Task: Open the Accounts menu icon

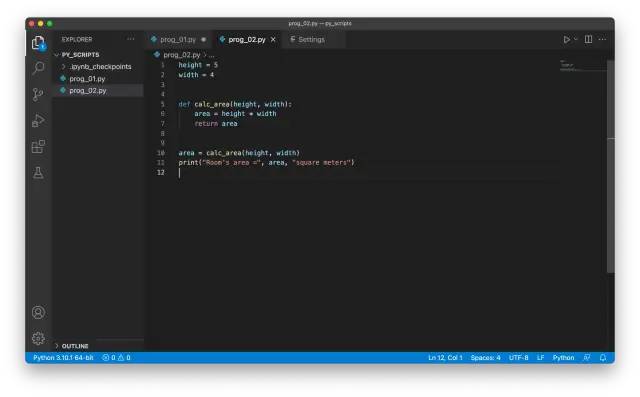Action: [x=38, y=312]
